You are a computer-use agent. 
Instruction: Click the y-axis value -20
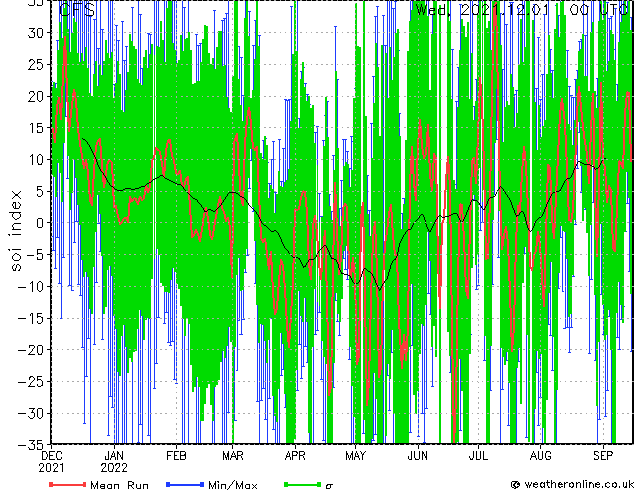(32, 350)
